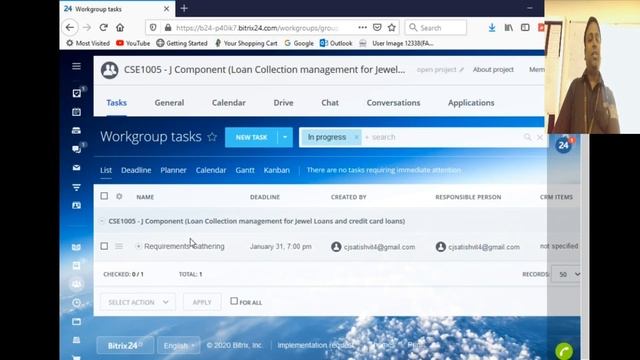Open the funnel icon in left sidebar
This screenshot has width=640, height=360.
[76, 187]
